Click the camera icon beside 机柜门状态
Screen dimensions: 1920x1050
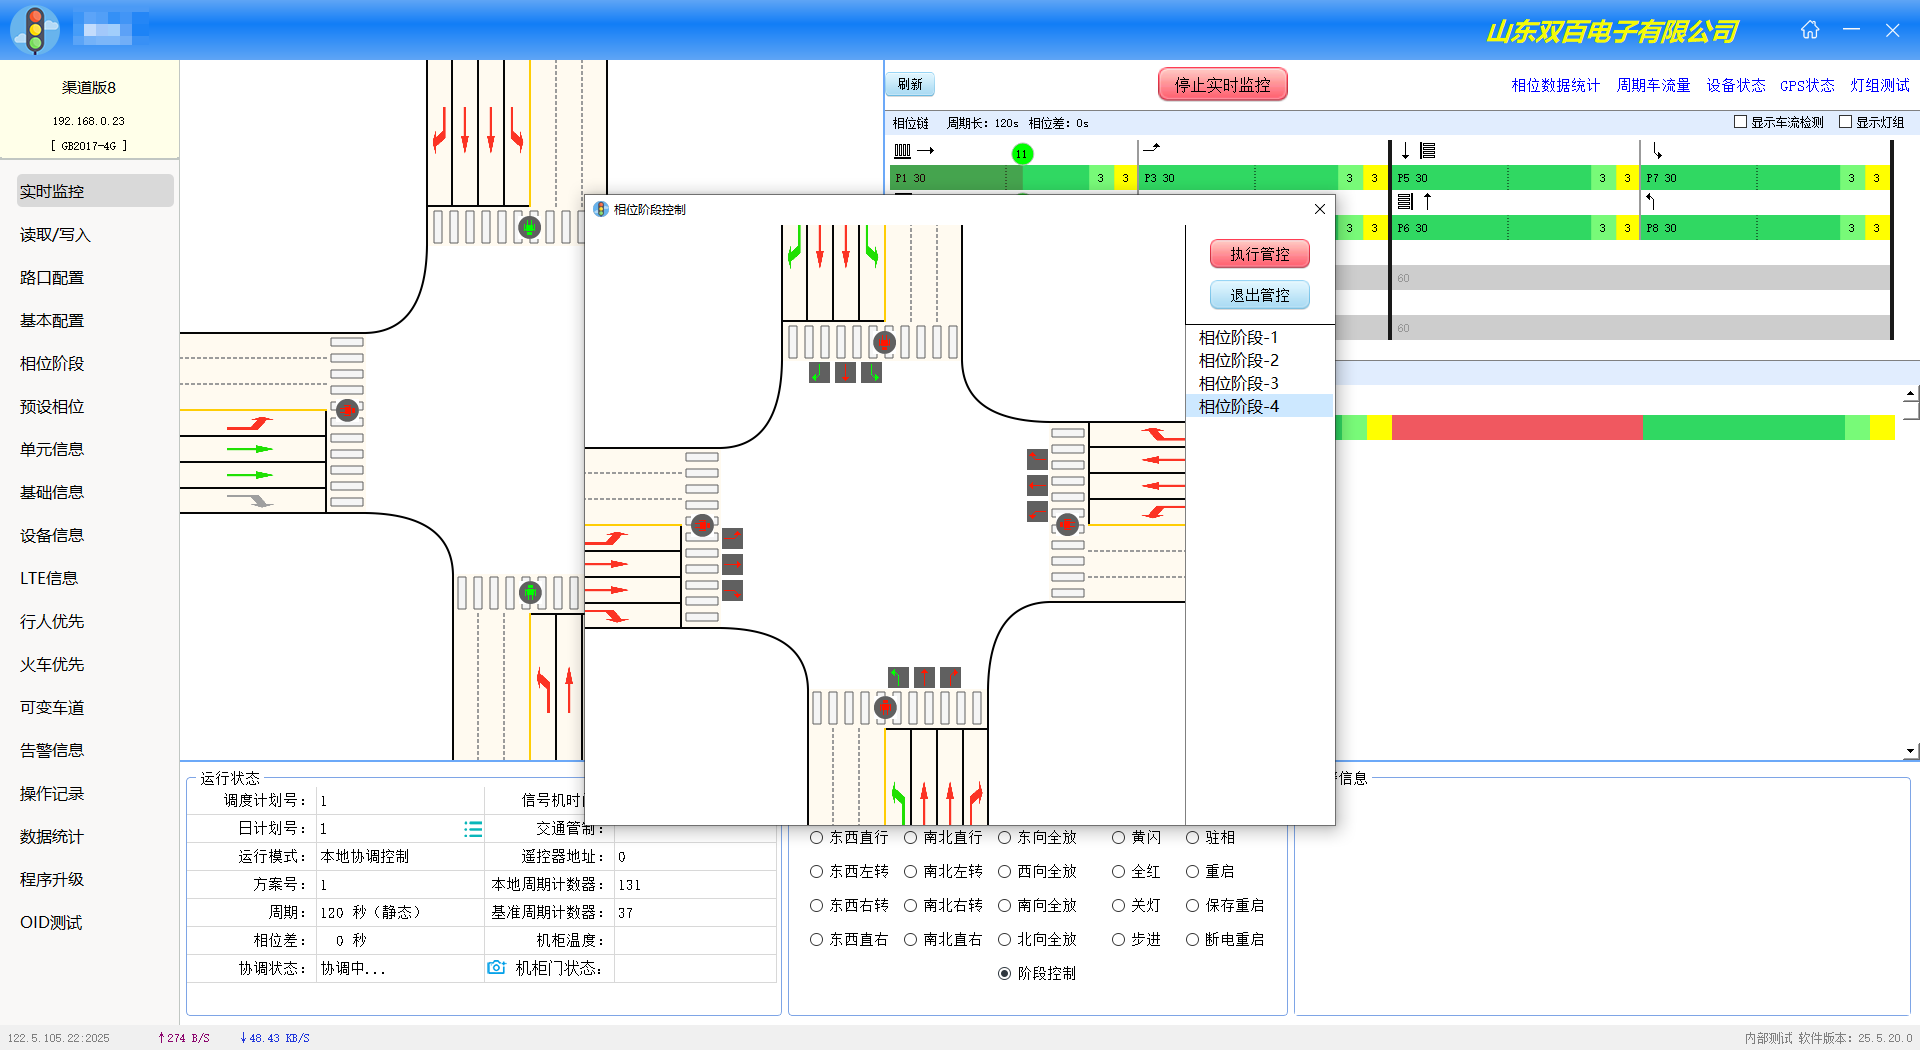point(496,967)
